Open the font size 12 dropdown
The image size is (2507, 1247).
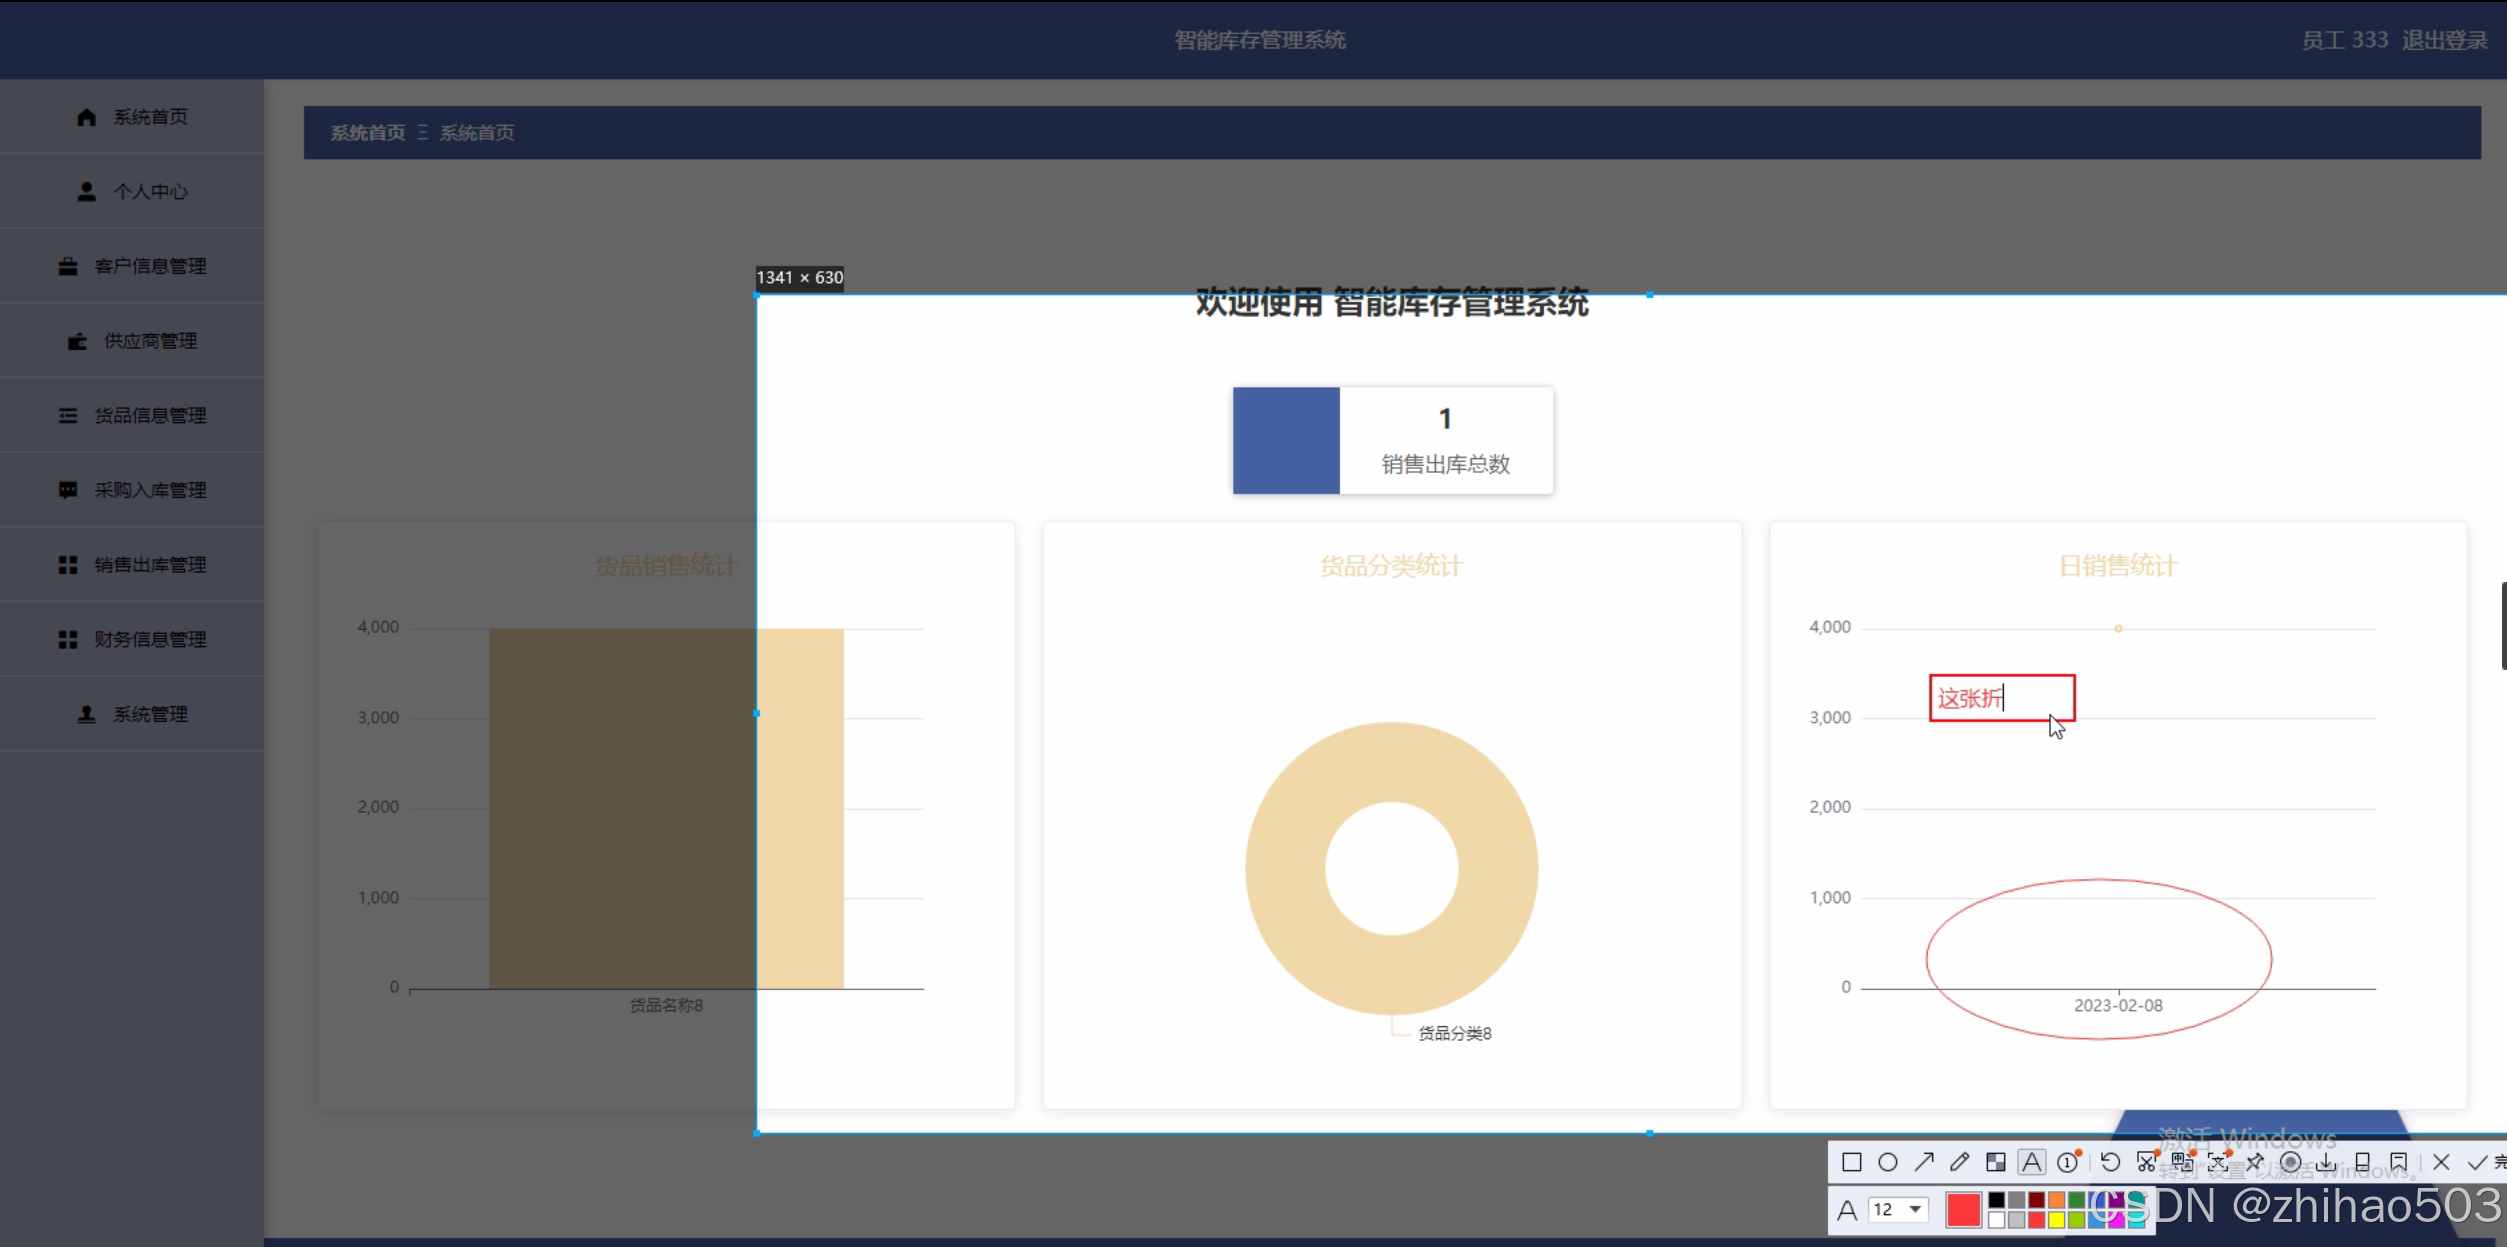[x=1898, y=1210]
